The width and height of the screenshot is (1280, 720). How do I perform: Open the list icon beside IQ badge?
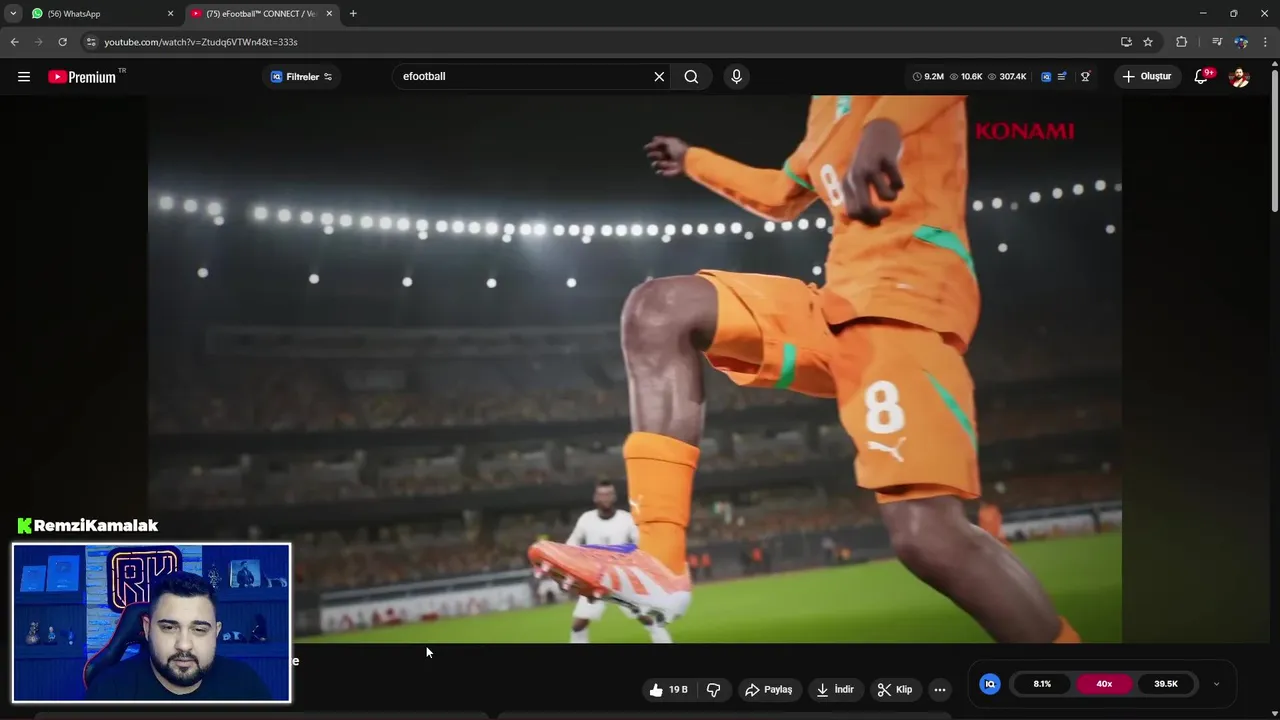pyautogui.click(x=1062, y=77)
